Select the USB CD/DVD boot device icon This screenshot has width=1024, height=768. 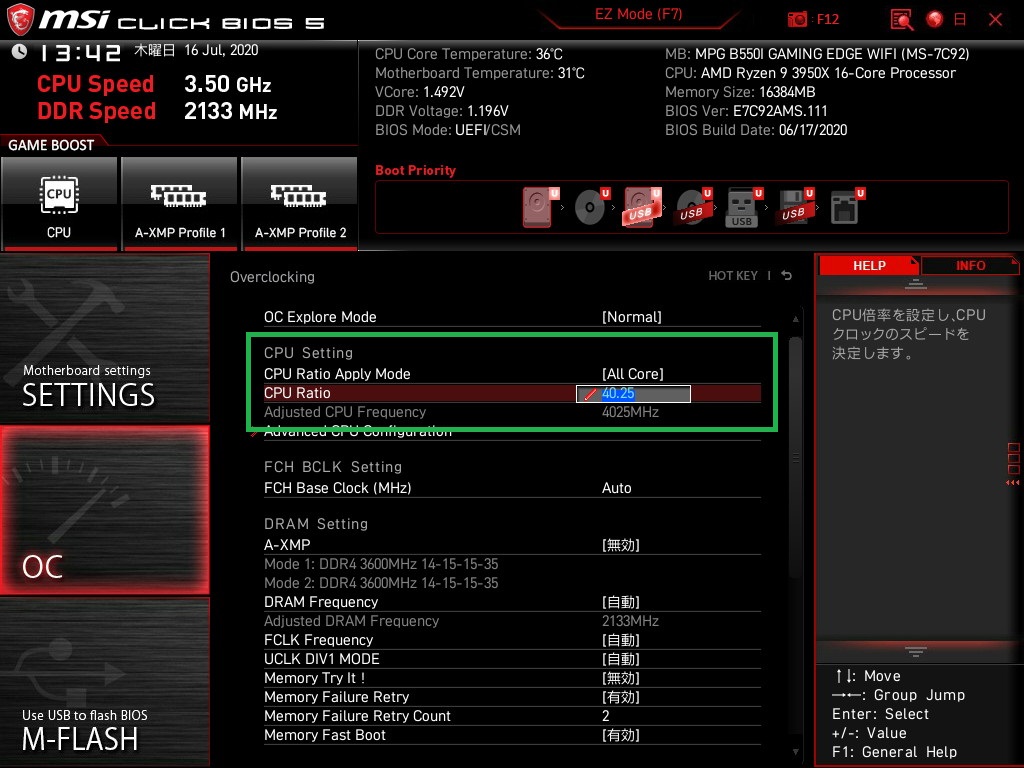[x=693, y=207]
